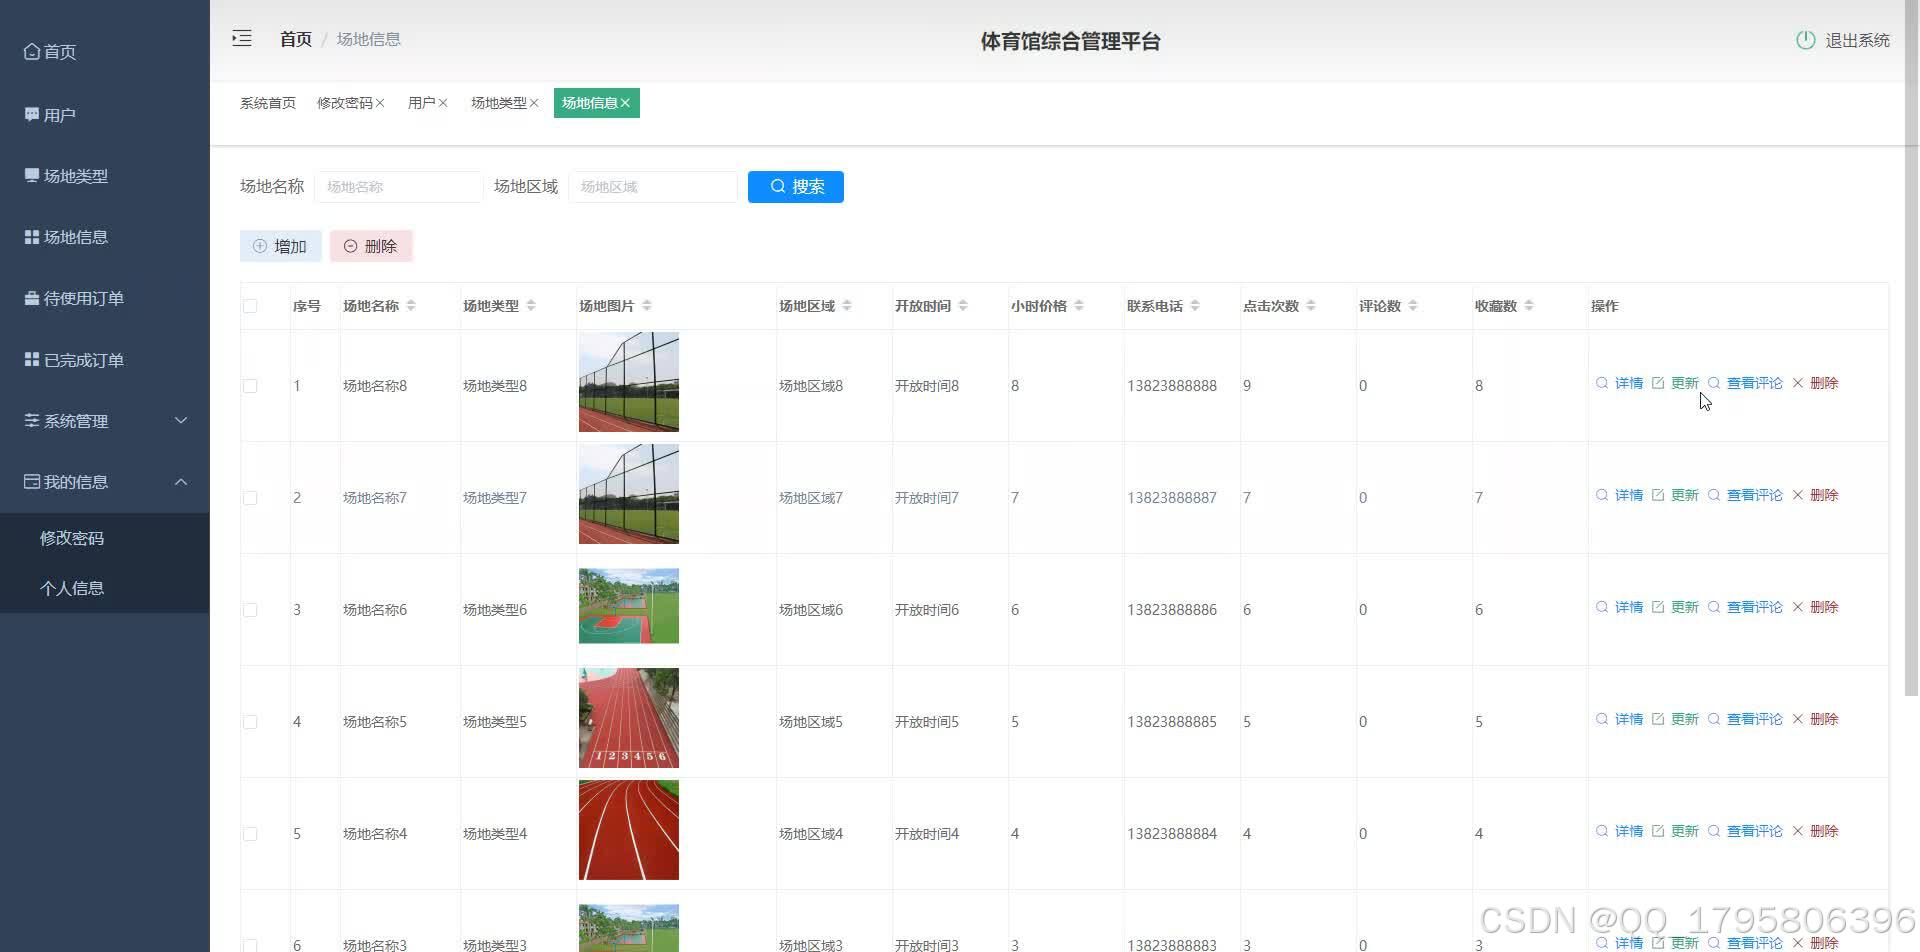Close the 场地类型 tab
Screen dimensions: 1920x952
(534, 103)
